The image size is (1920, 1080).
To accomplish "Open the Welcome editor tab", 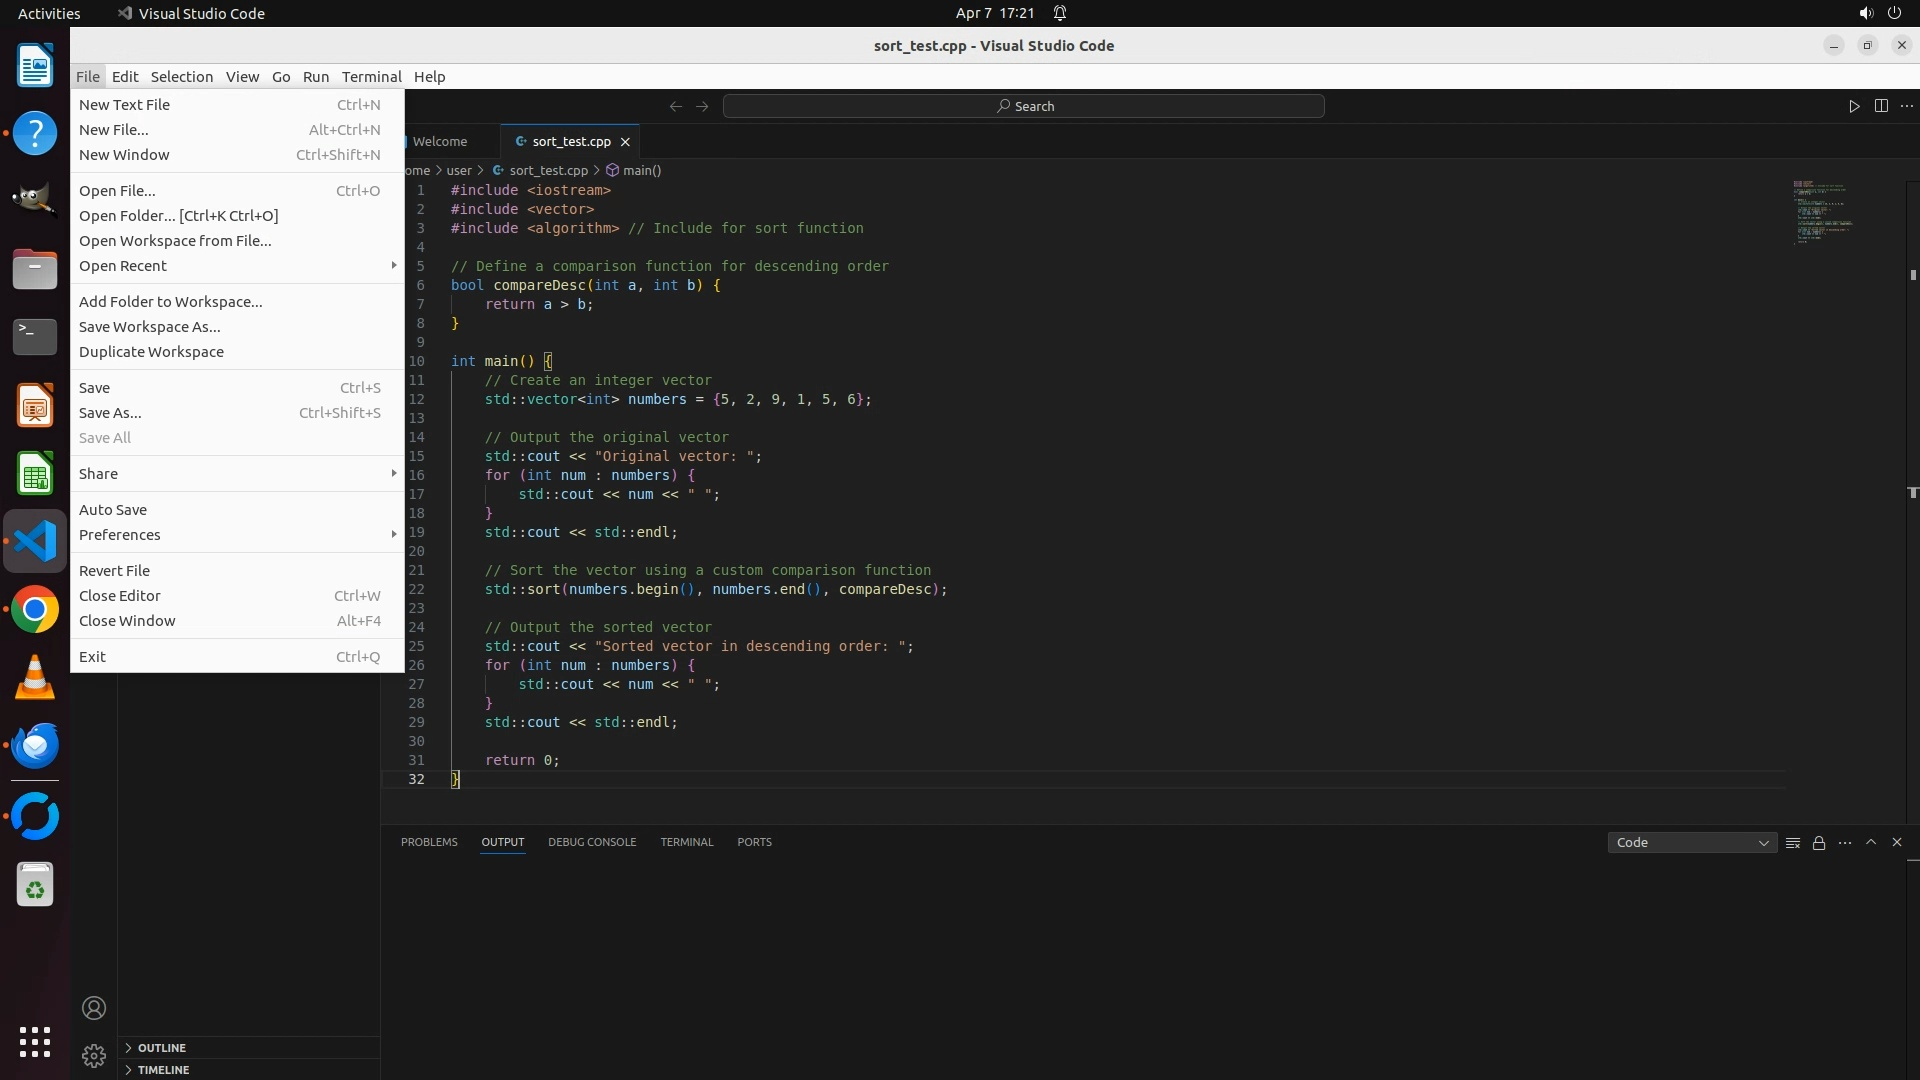I will point(440,142).
